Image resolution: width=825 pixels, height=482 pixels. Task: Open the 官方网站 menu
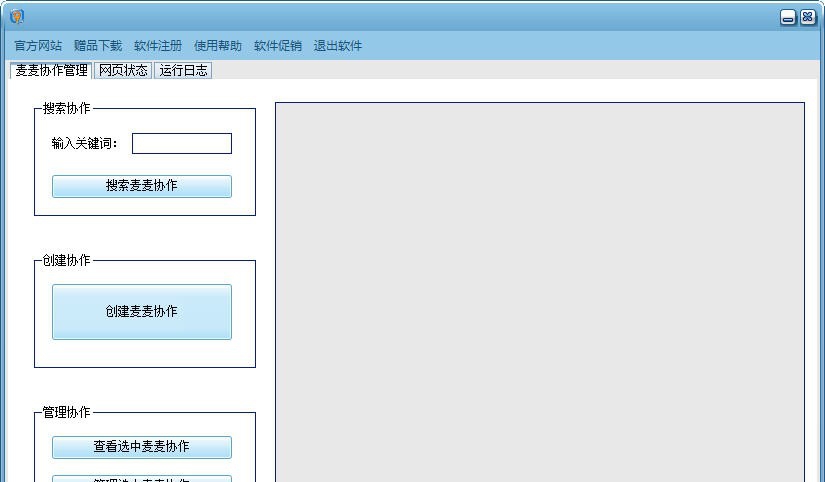pos(38,46)
